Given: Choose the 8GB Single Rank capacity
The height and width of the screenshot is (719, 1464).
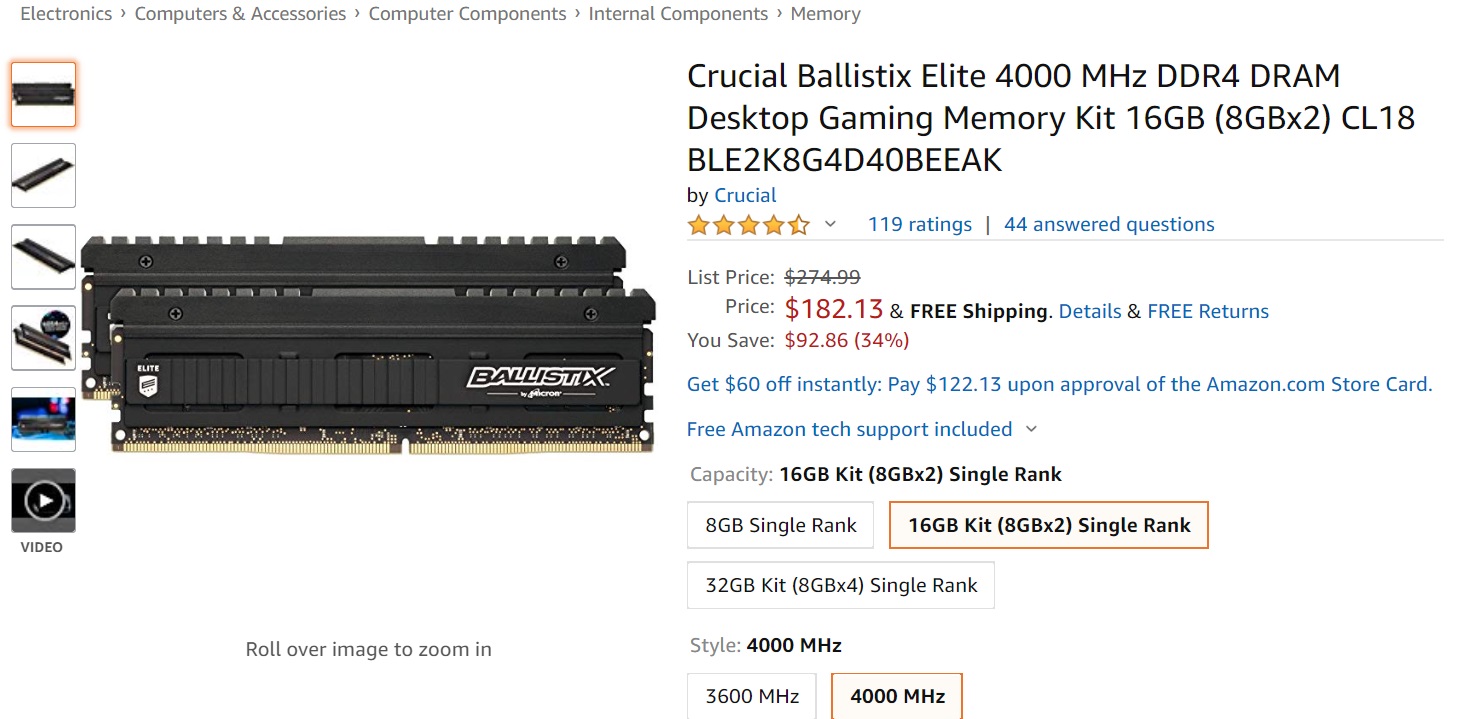Looking at the screenshot, I should click(781, 525).
